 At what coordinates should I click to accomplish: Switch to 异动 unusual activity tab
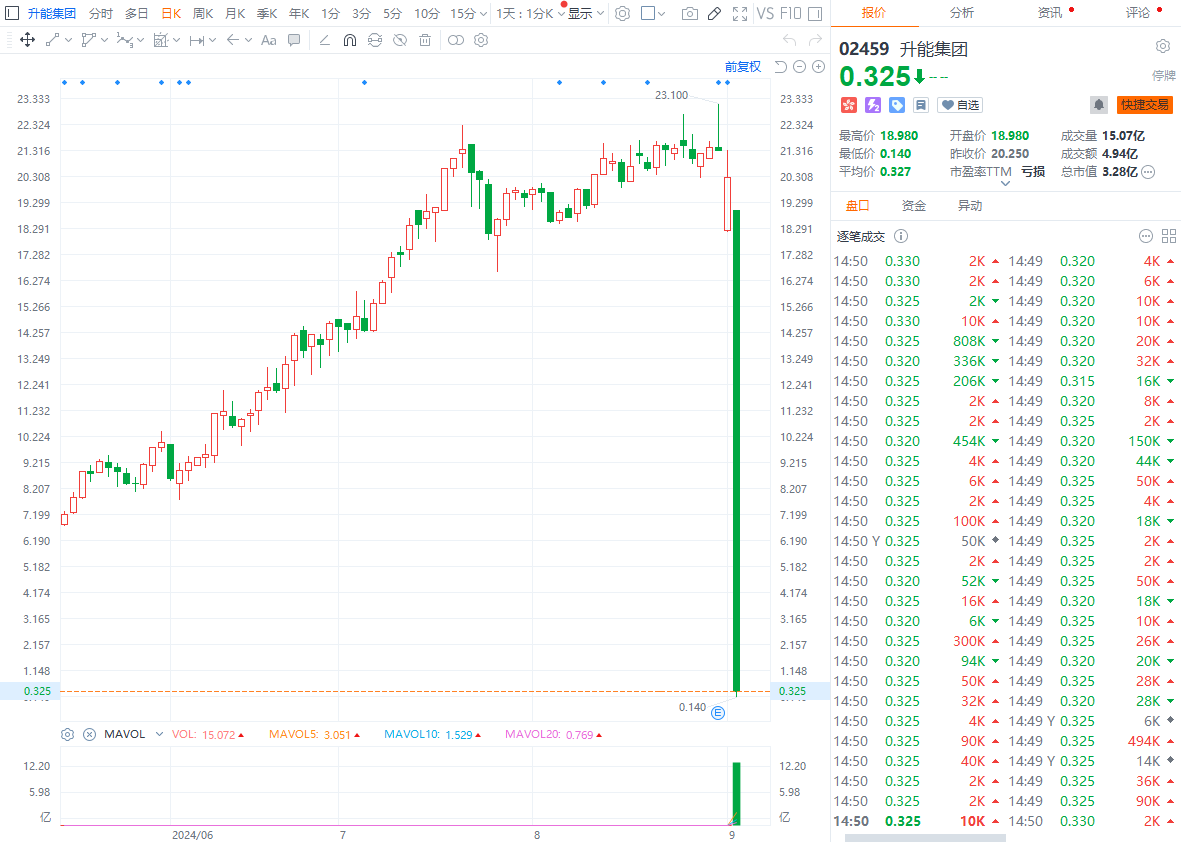pos(969,206)
